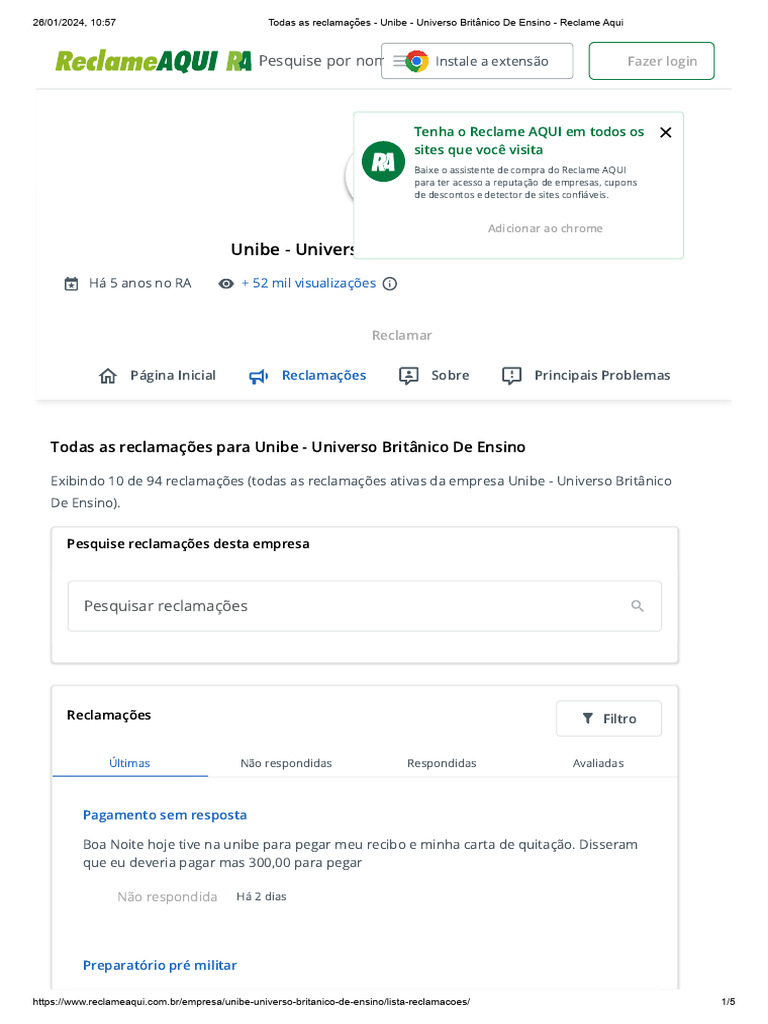Click Adicionar ao chrome
This screenshot has height=1024, width=768.
click(x=545, y=228)
